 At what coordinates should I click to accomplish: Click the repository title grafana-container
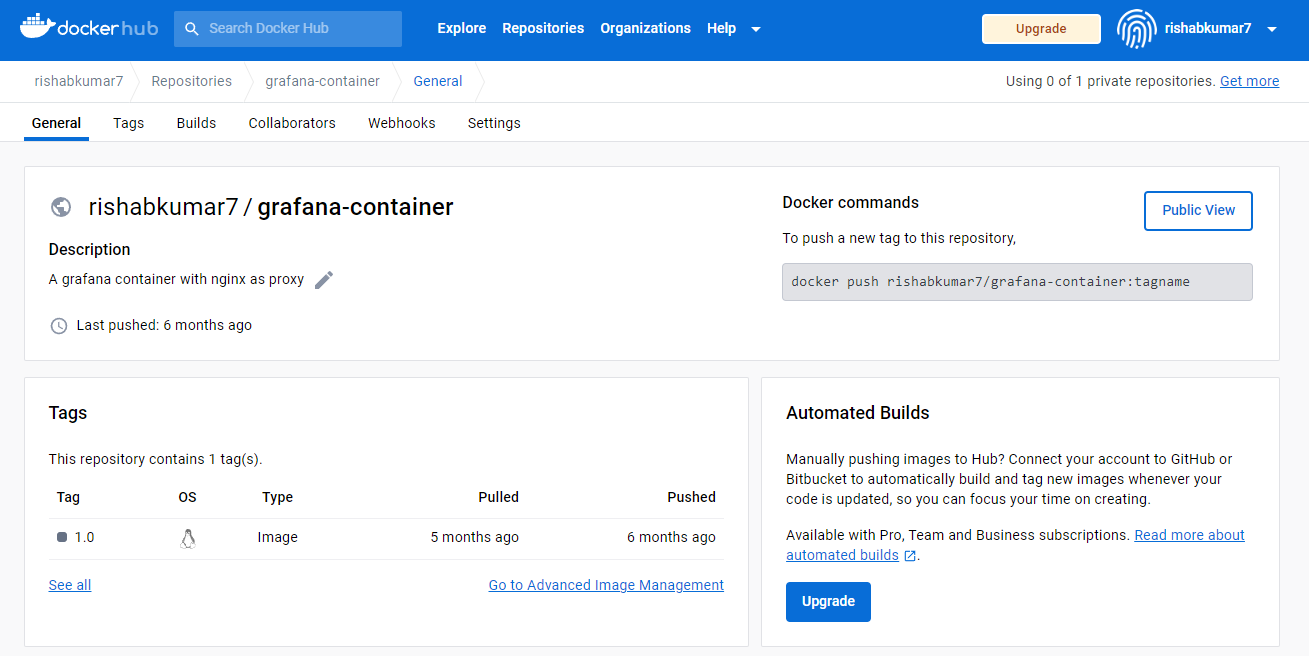click(x=355, y=207)
